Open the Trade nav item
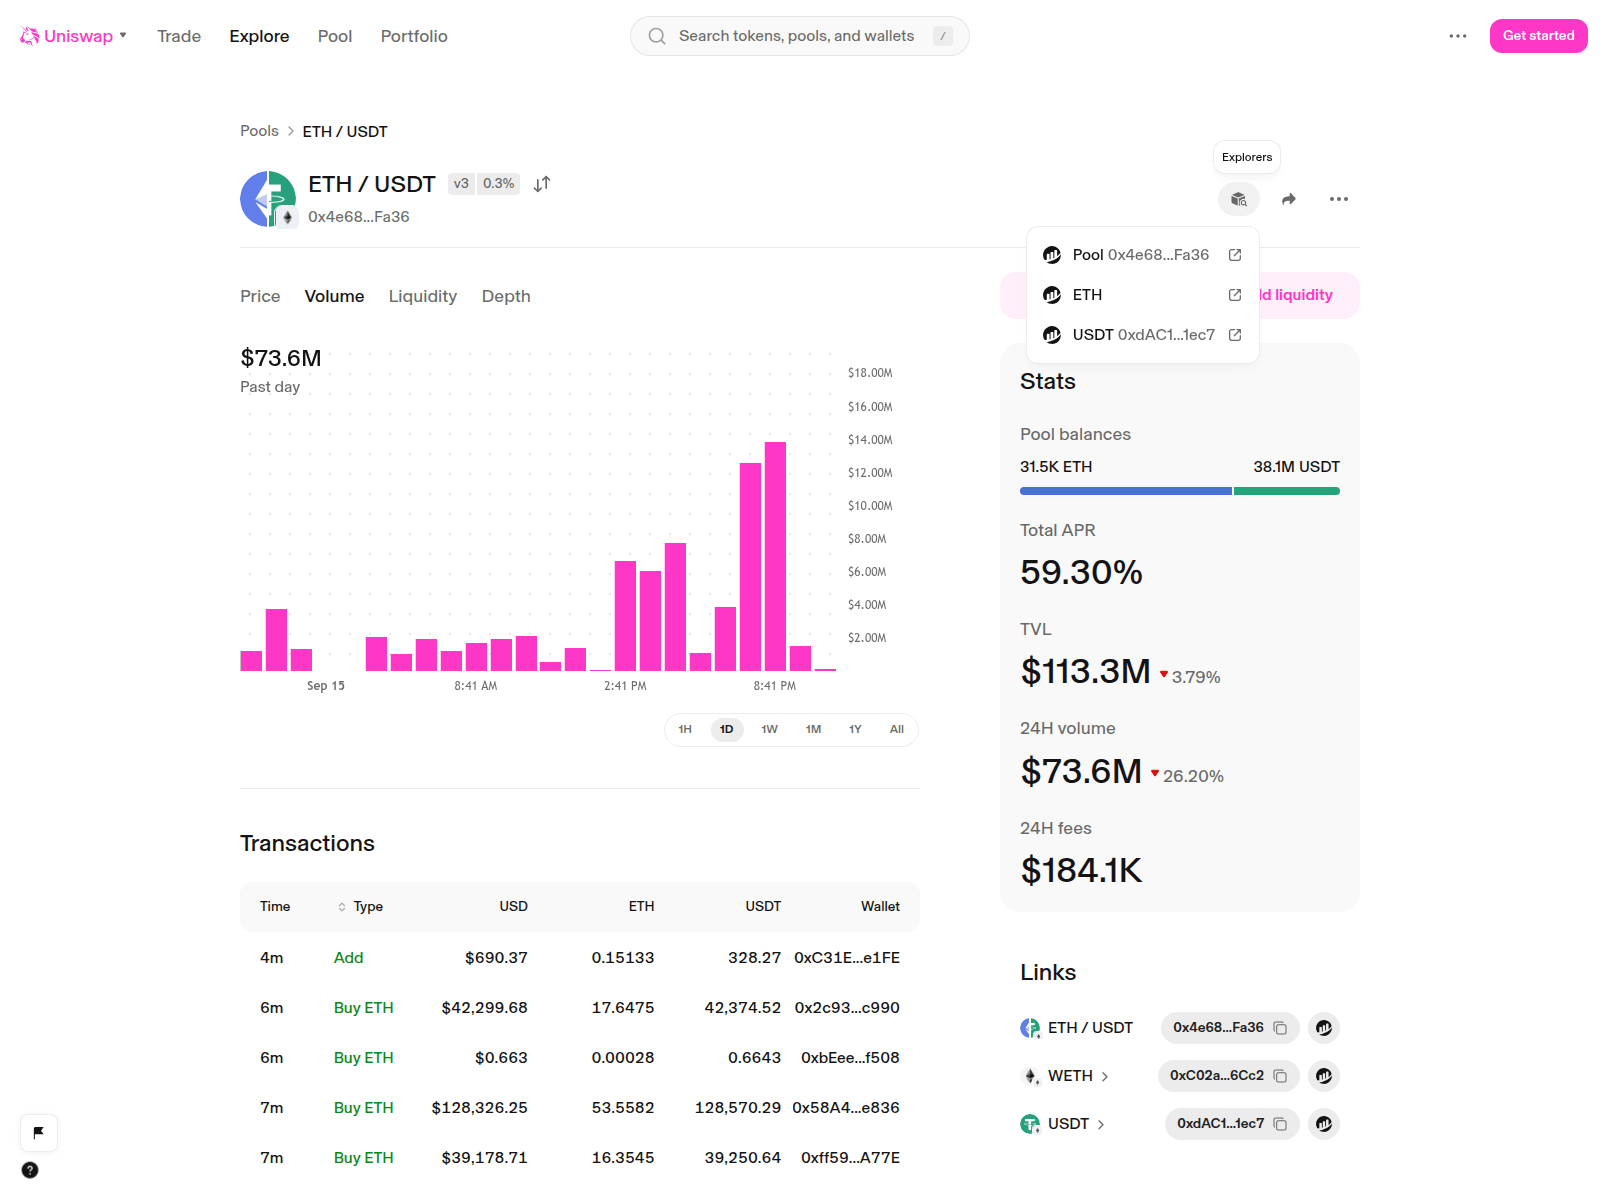The image size is (1600, 1200). coord(179,36)
